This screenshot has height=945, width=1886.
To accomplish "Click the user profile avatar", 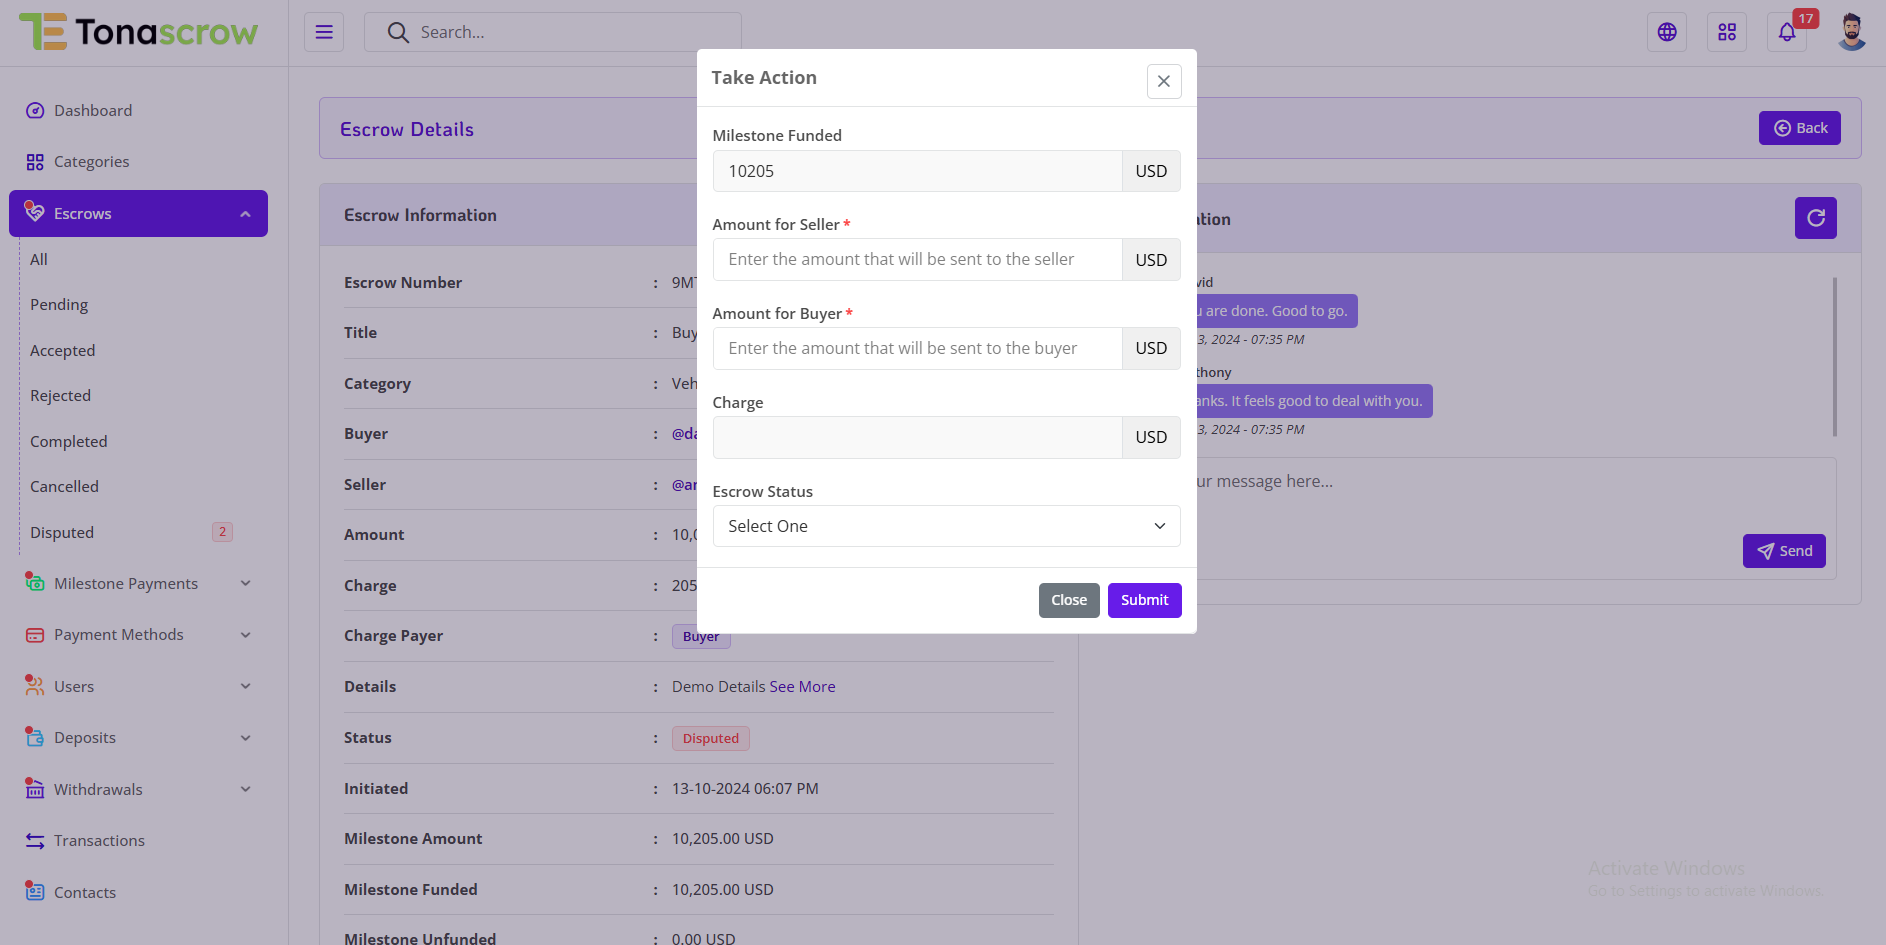I will pos(1851,32).
